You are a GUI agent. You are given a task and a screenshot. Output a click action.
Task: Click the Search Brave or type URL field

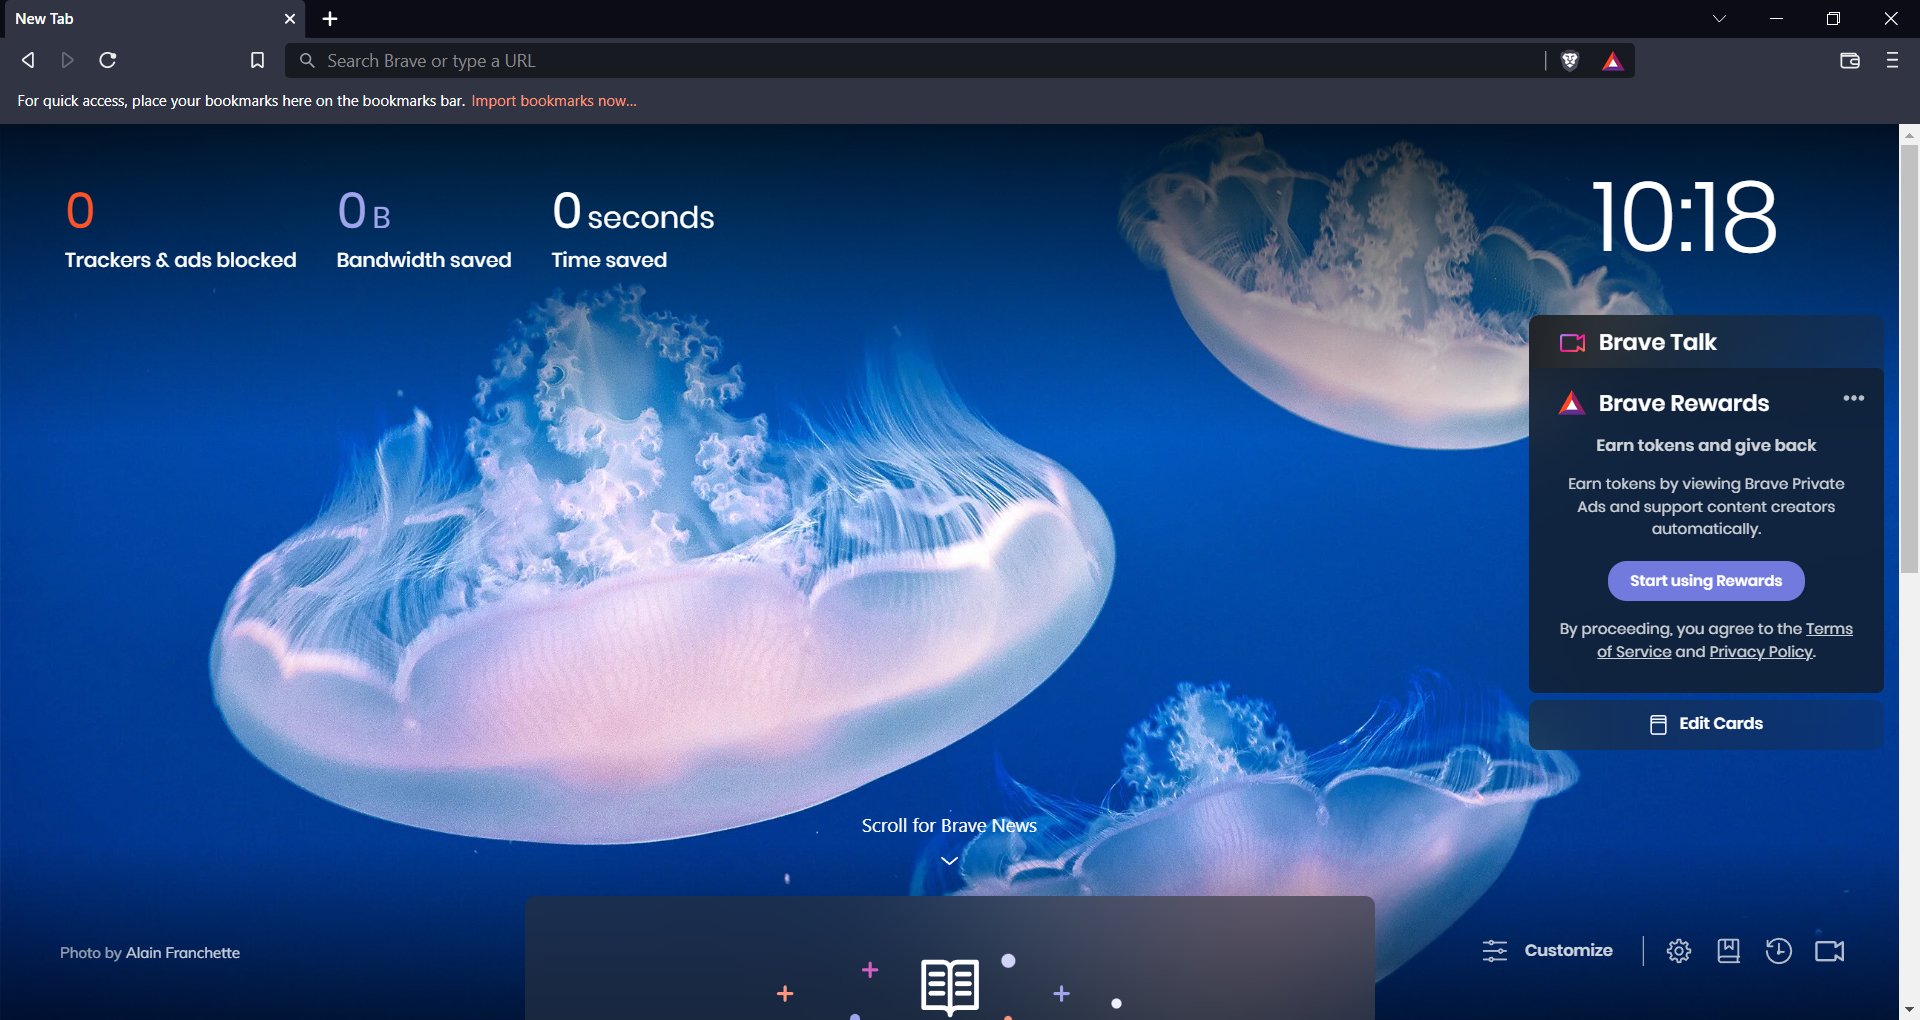[915, 61]
